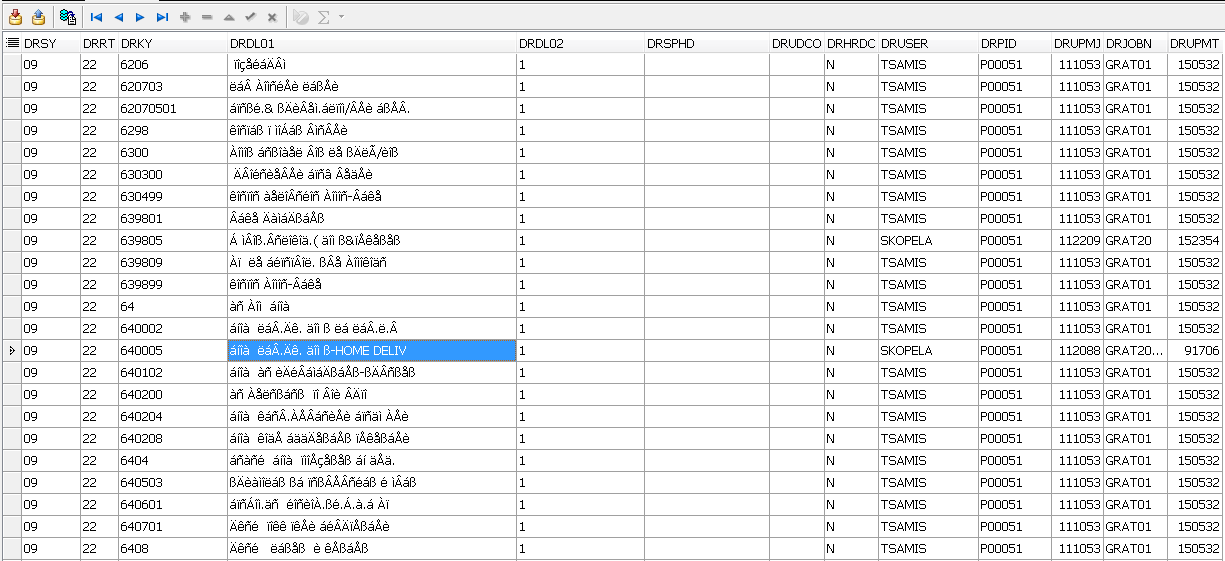
Task: Select DRKY cell 640200
Action: tap(172, 395)
